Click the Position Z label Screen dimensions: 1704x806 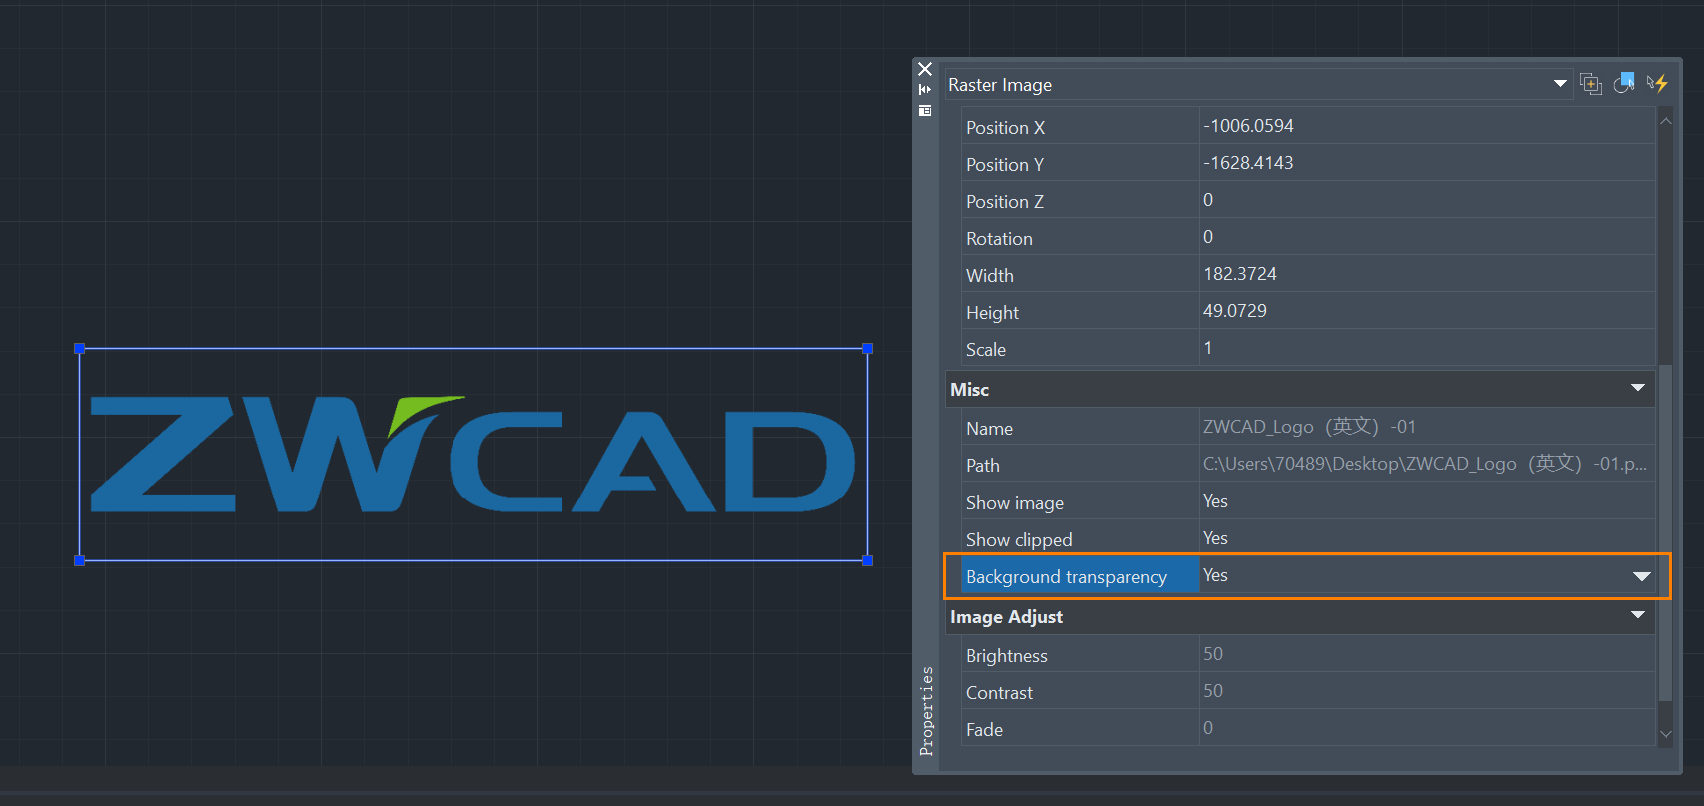tap(1005, 202)
